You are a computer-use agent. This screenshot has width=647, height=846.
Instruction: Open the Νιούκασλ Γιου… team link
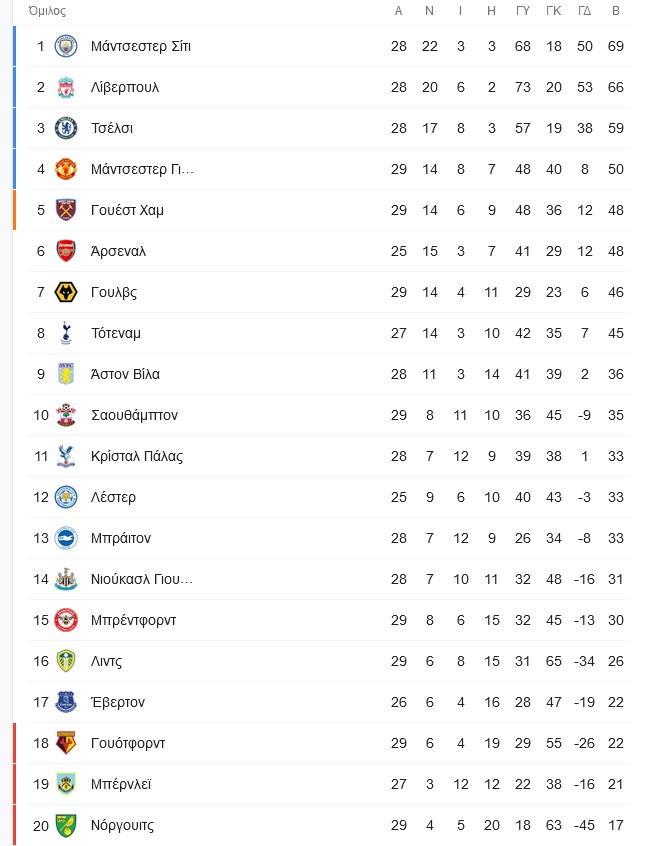coord(141,579)
